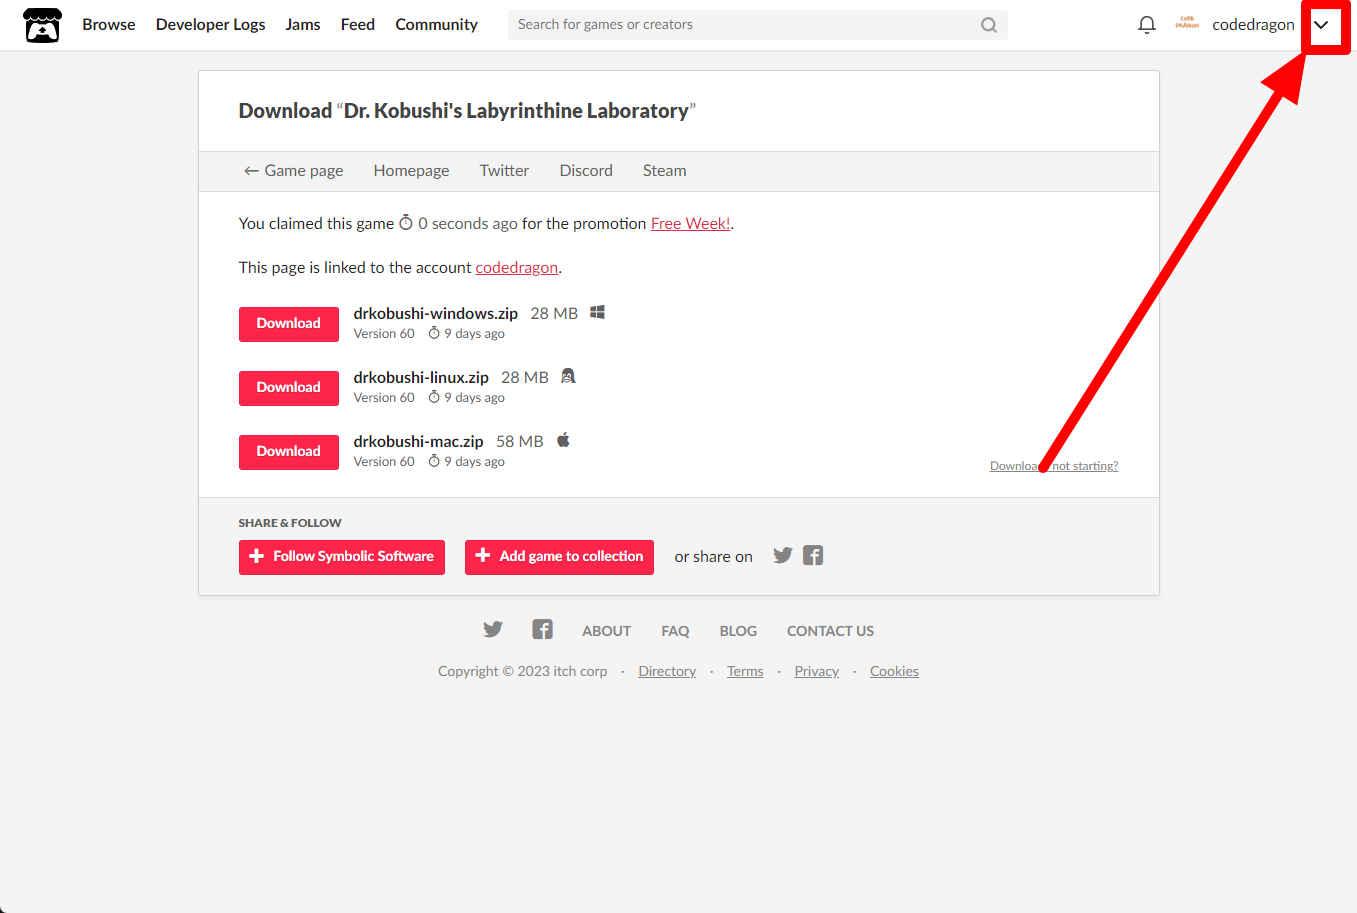Image resolution: width=1357 pixels, height=913 pixels.
Task: Open the itch.io home logo
Action: tap(42, 25)
